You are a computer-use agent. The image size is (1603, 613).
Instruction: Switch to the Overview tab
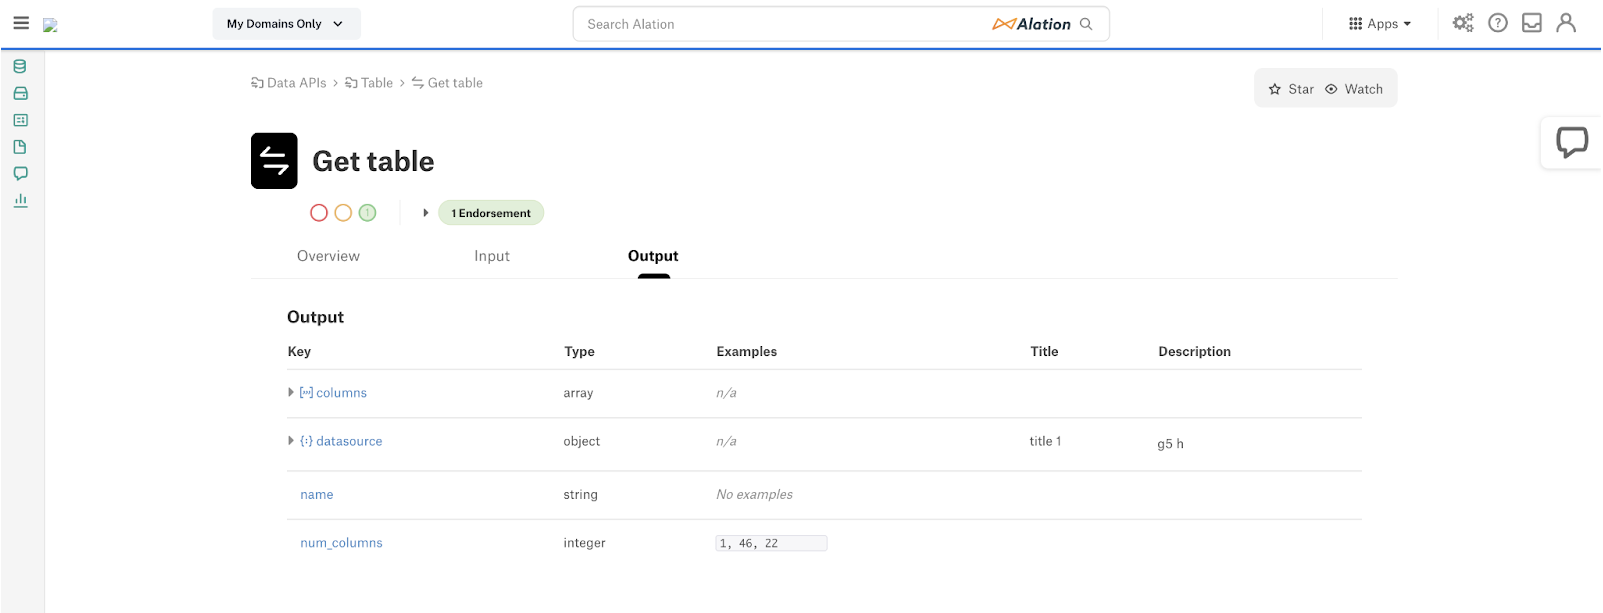click(x=328, y=256)
